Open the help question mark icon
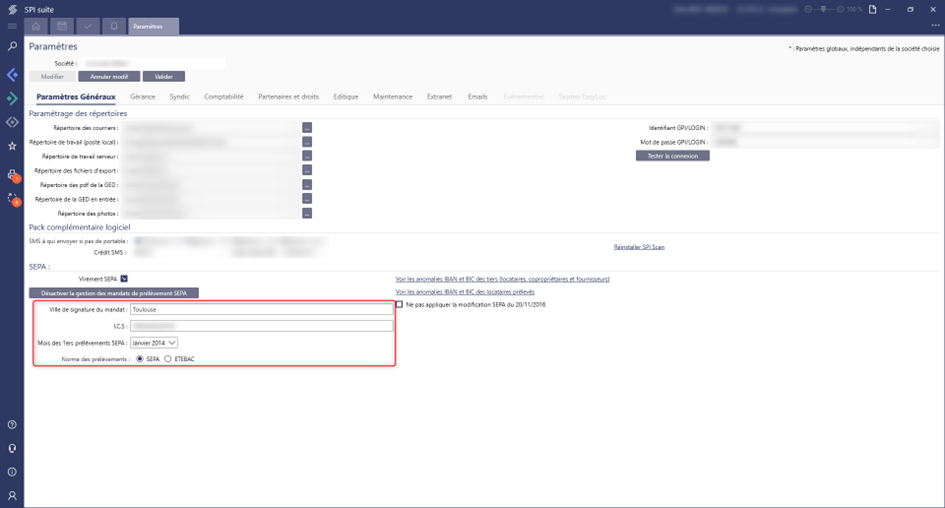The height and width of the screenshot is (508, 945). coord(12,425)
